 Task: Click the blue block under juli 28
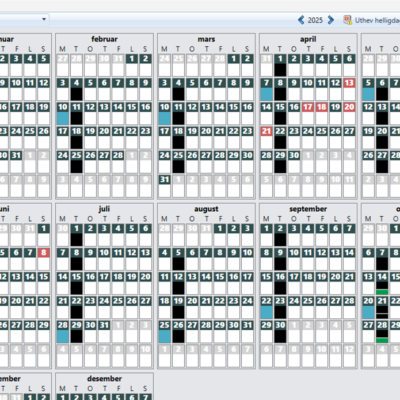(63, 336)
